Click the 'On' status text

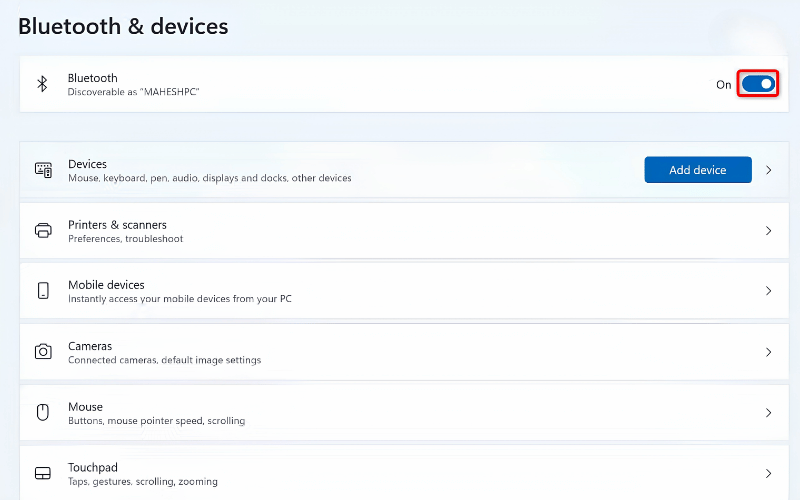click(723, 85)
